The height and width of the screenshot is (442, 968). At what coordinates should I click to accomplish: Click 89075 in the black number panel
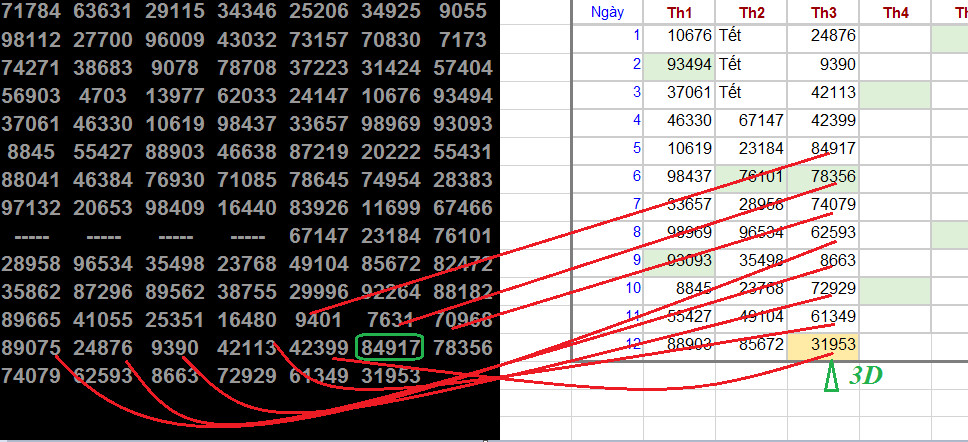coord(31,348)
